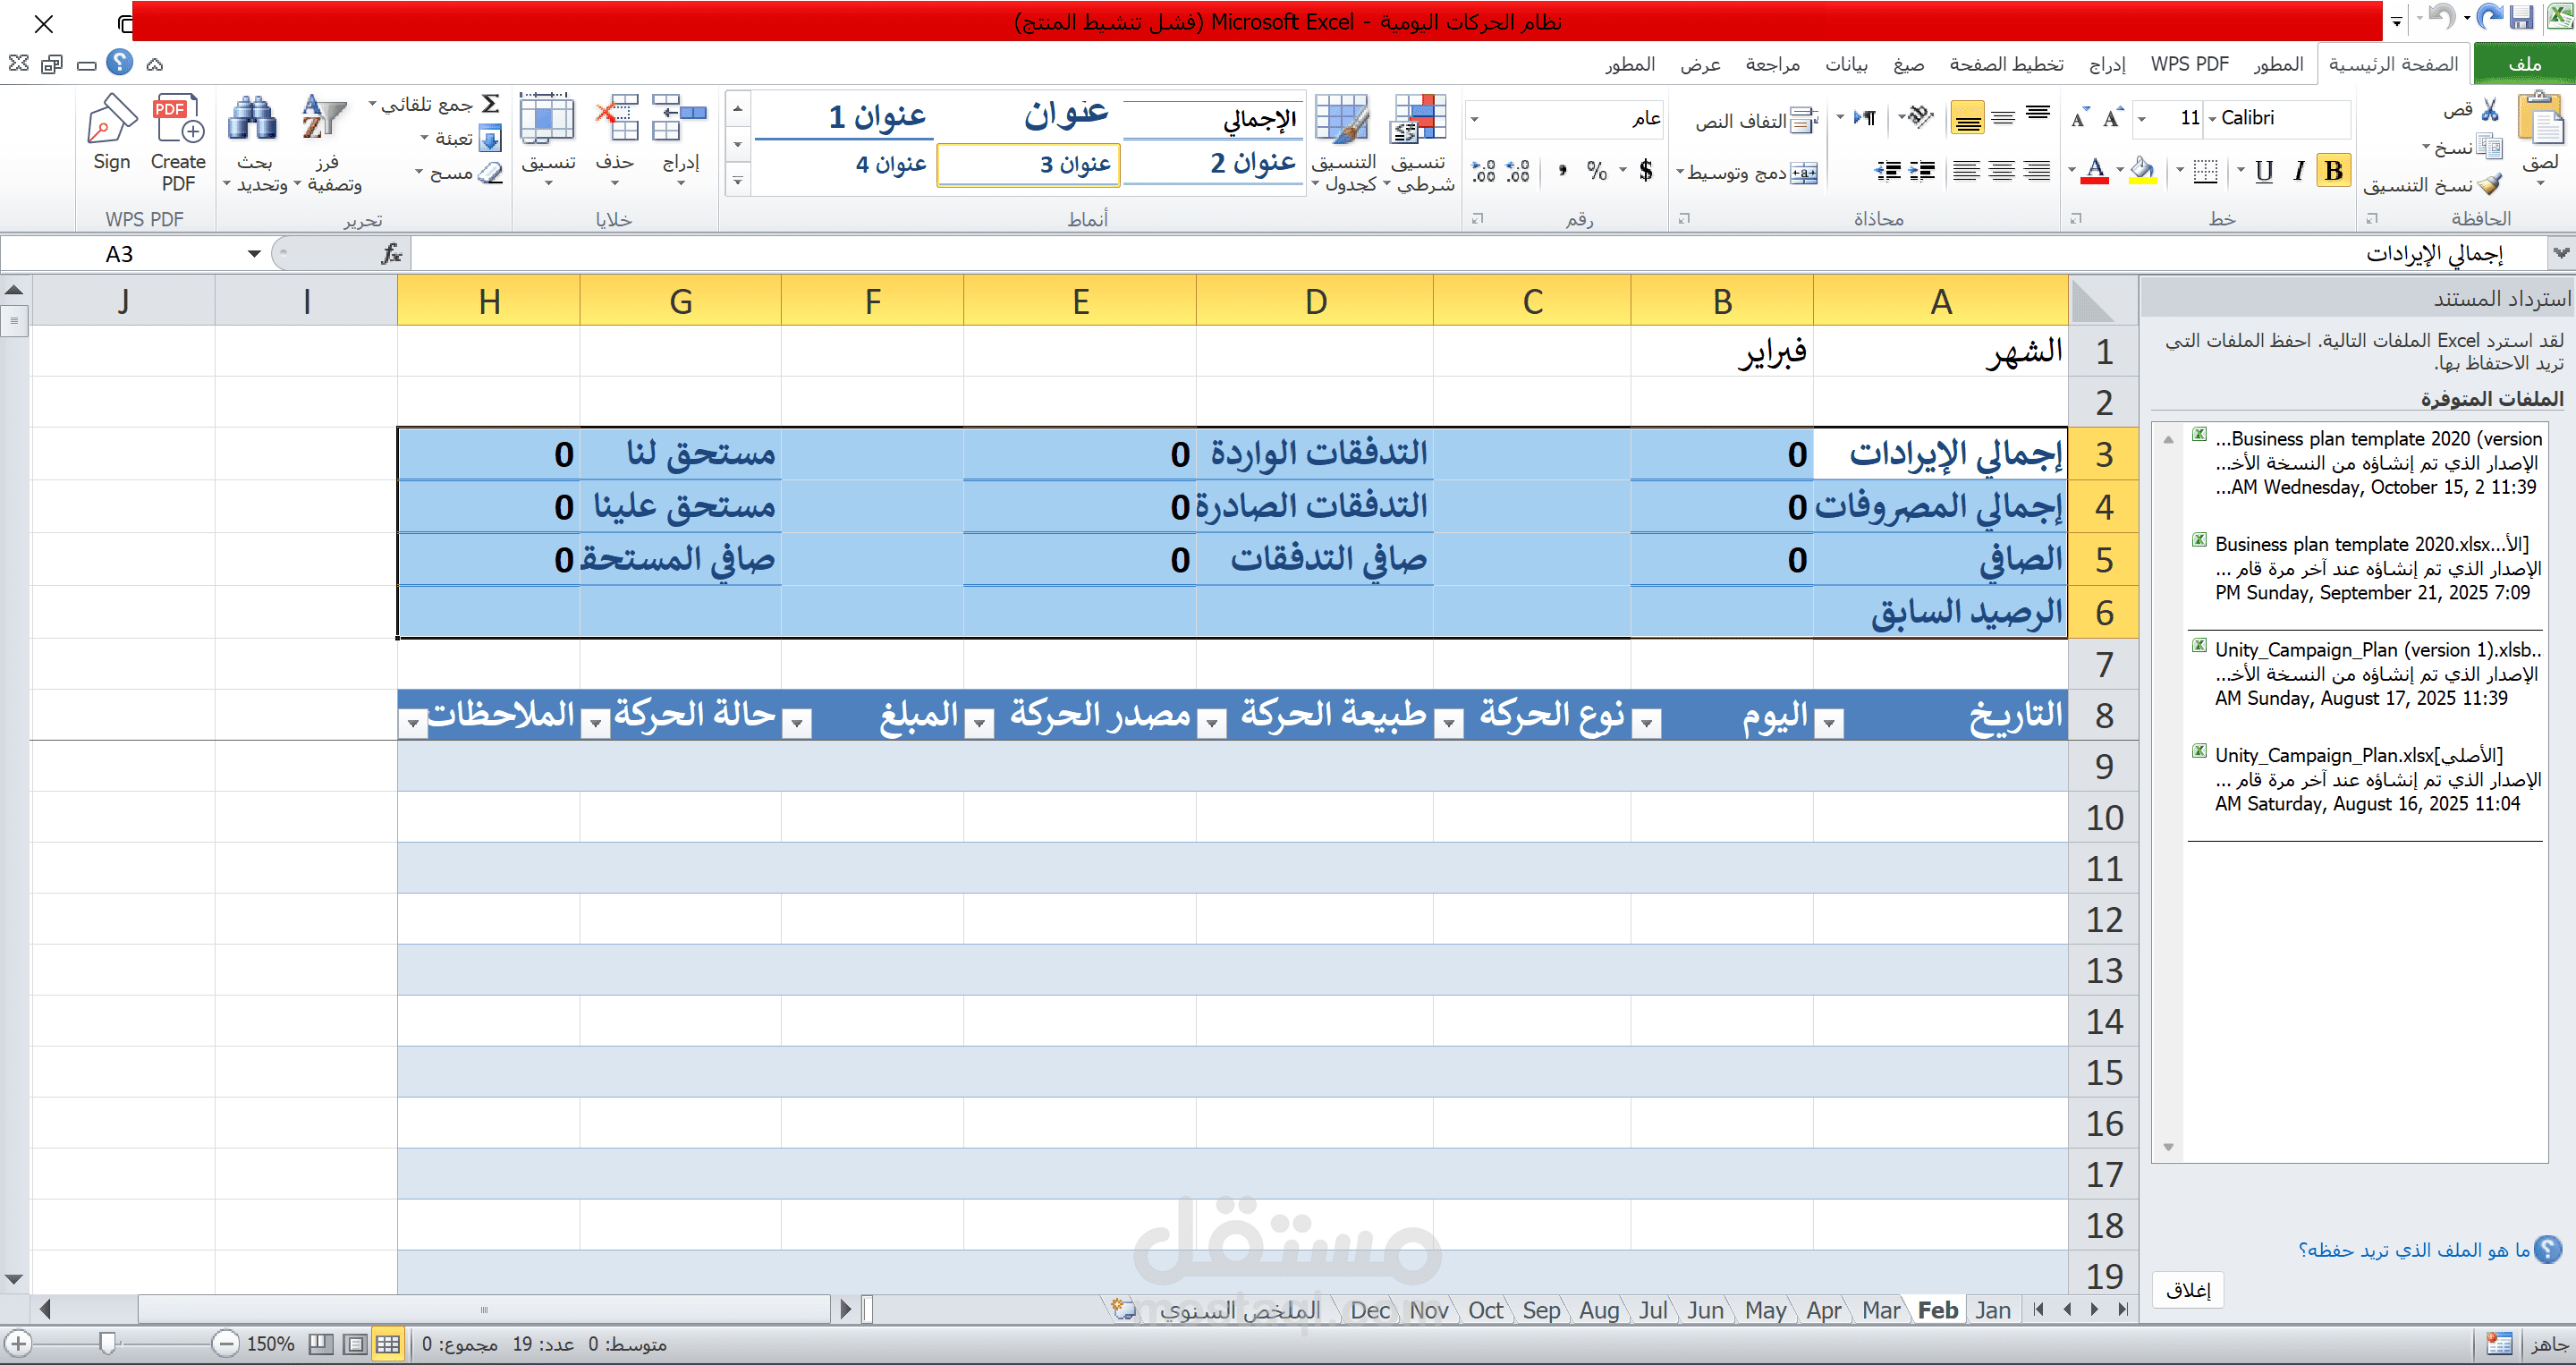2576x1365 pixels.
Task: Switch to the Mar sheet tab
Action: [x=1880, y=1310]
